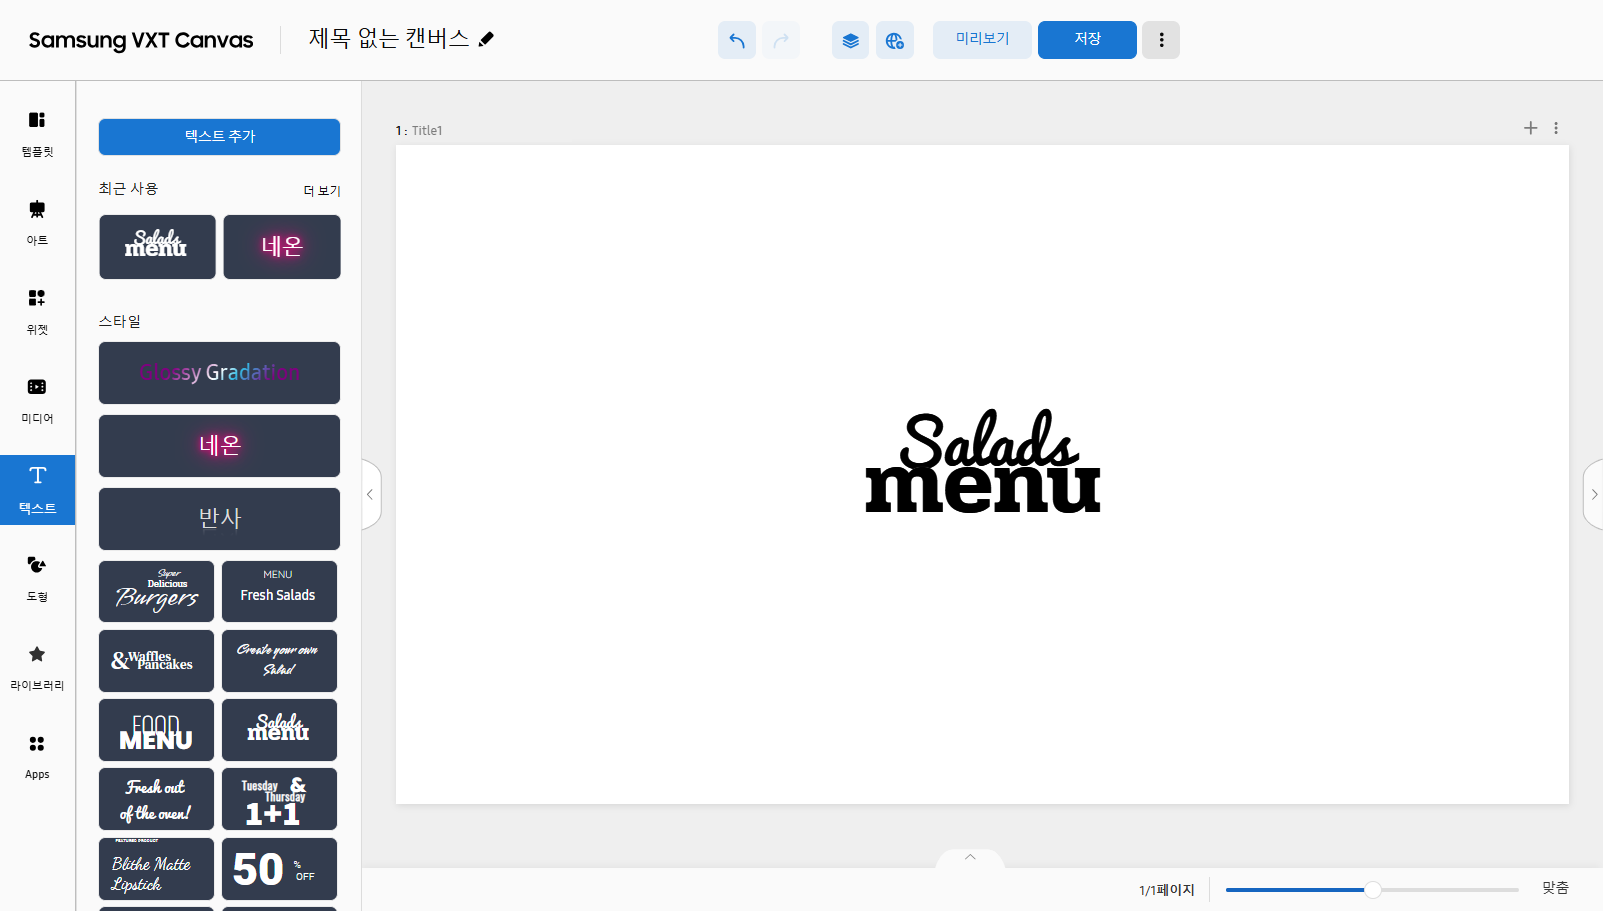Open the 미디어 sidebar tab

point(37,402)
